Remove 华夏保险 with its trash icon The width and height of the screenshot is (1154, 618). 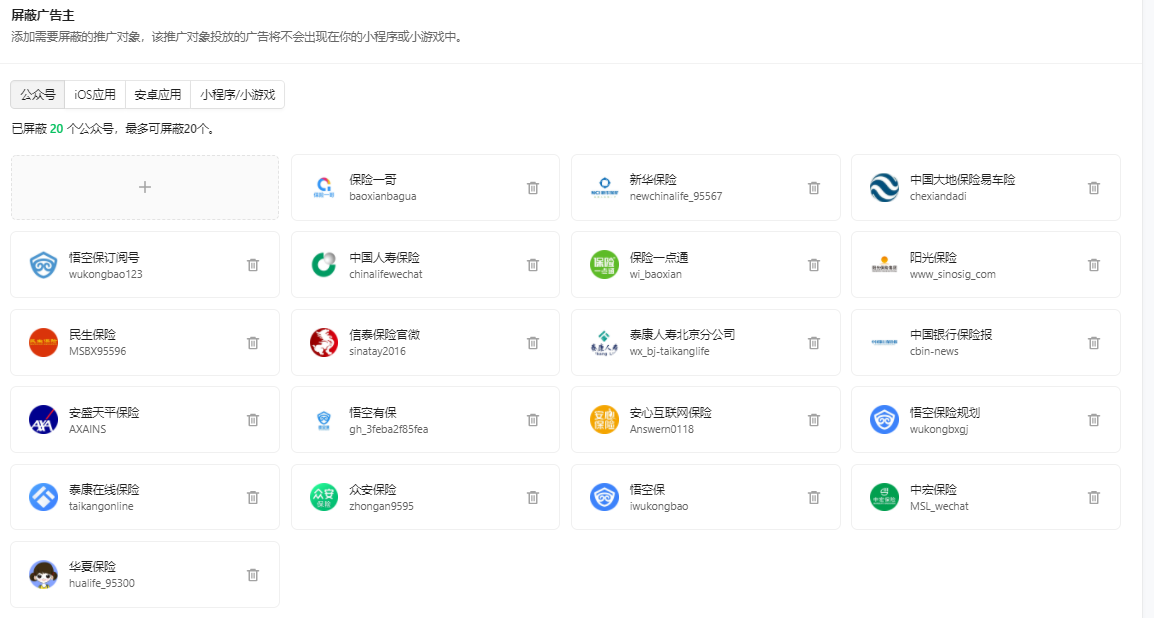[x=252, y=575]
